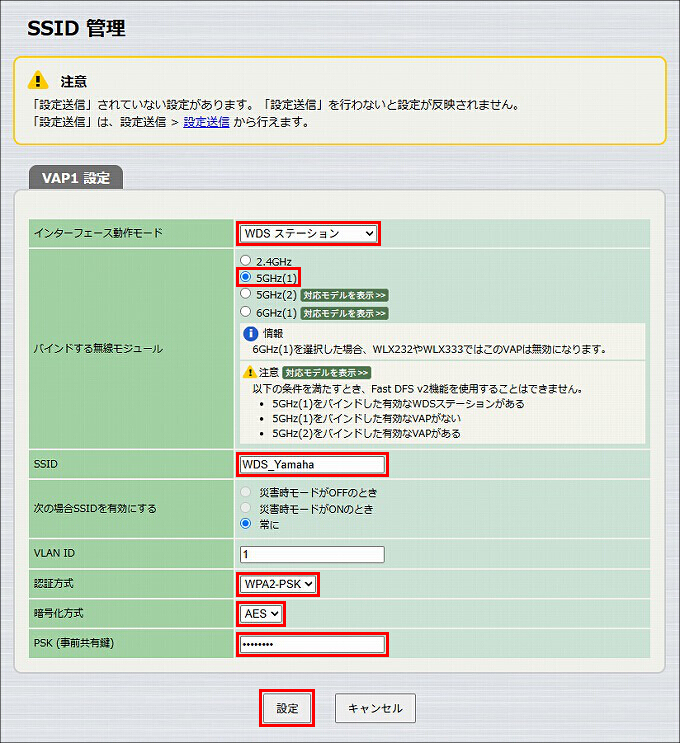Click the PSK (事前共有鍵) password field
The image size is (680, 743).
(312, 644)
